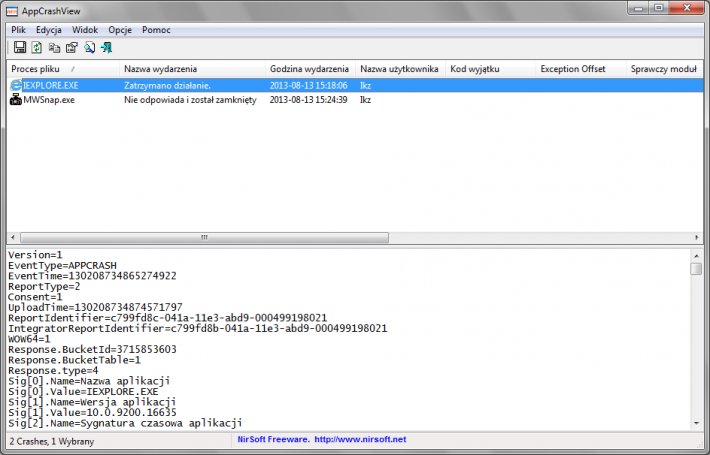Click the Internet Explorer icon on IEXPLORE.EXE row
Viewport: 710px width, 455px height.
pyautogui.click(x=16, y=85)
